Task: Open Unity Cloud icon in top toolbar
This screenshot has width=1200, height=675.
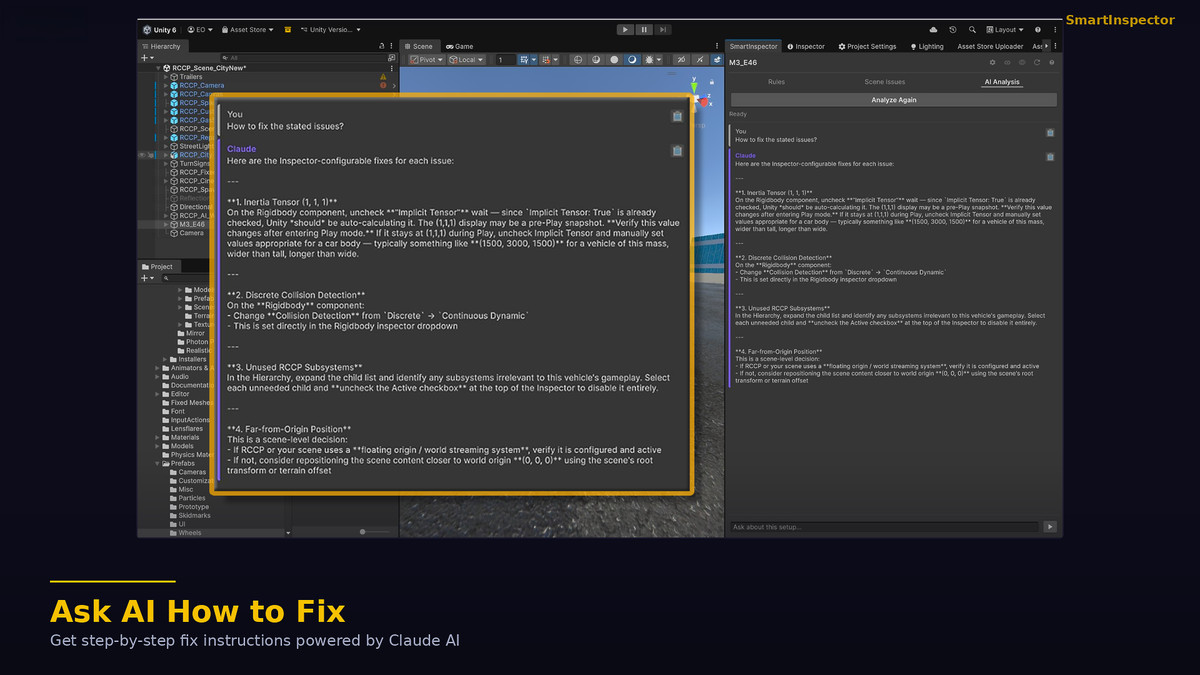Action: click(933, 30)
